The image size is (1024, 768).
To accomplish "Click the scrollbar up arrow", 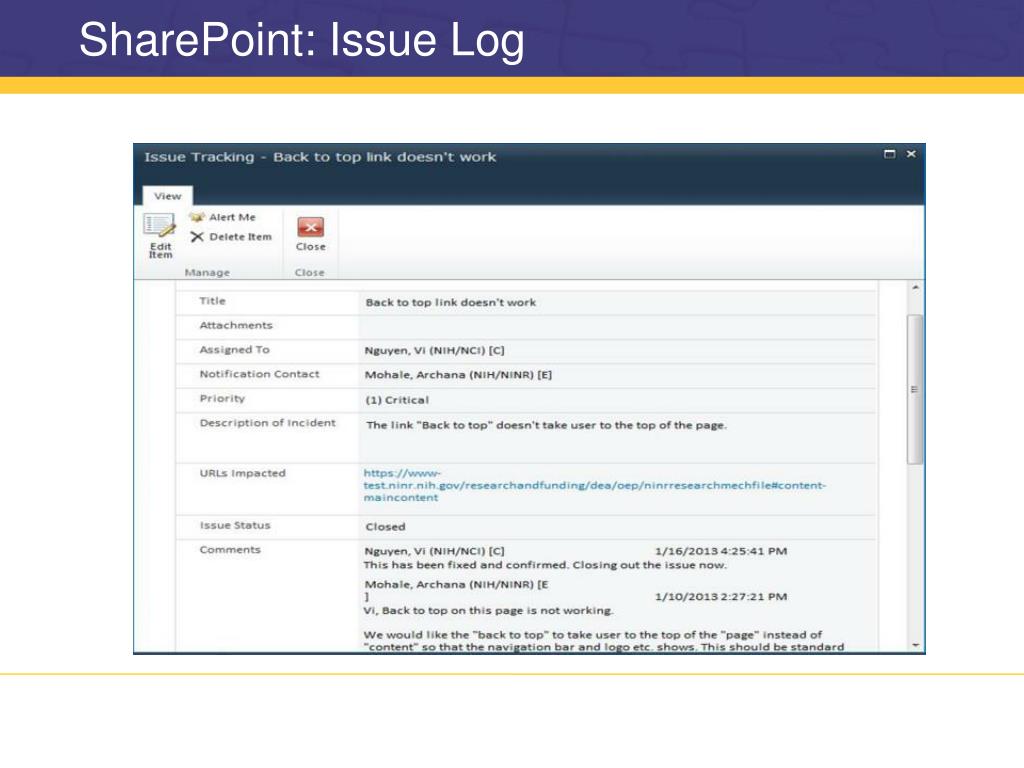I will 915,288.
